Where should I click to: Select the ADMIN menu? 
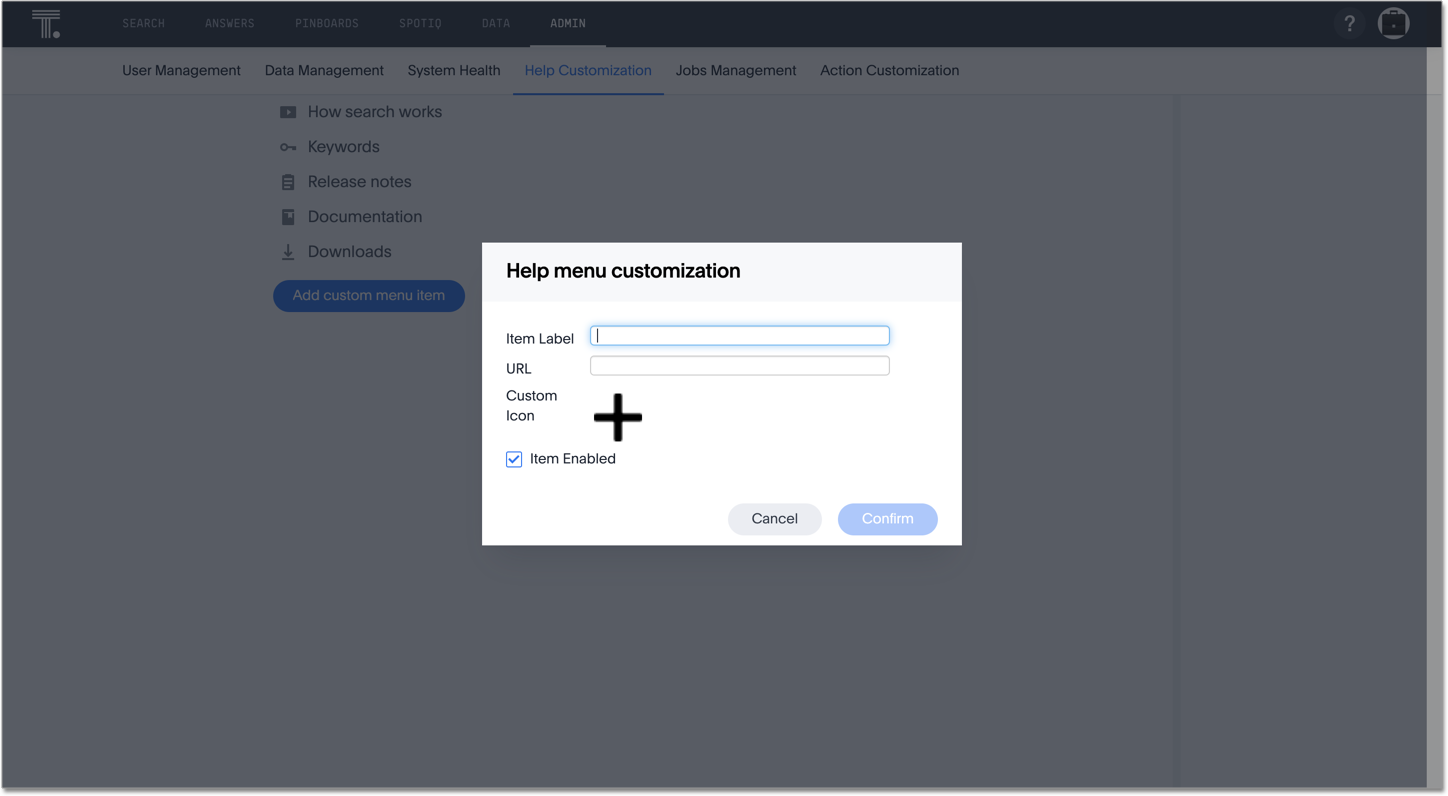pyautogui.click(x=568, y=23)
